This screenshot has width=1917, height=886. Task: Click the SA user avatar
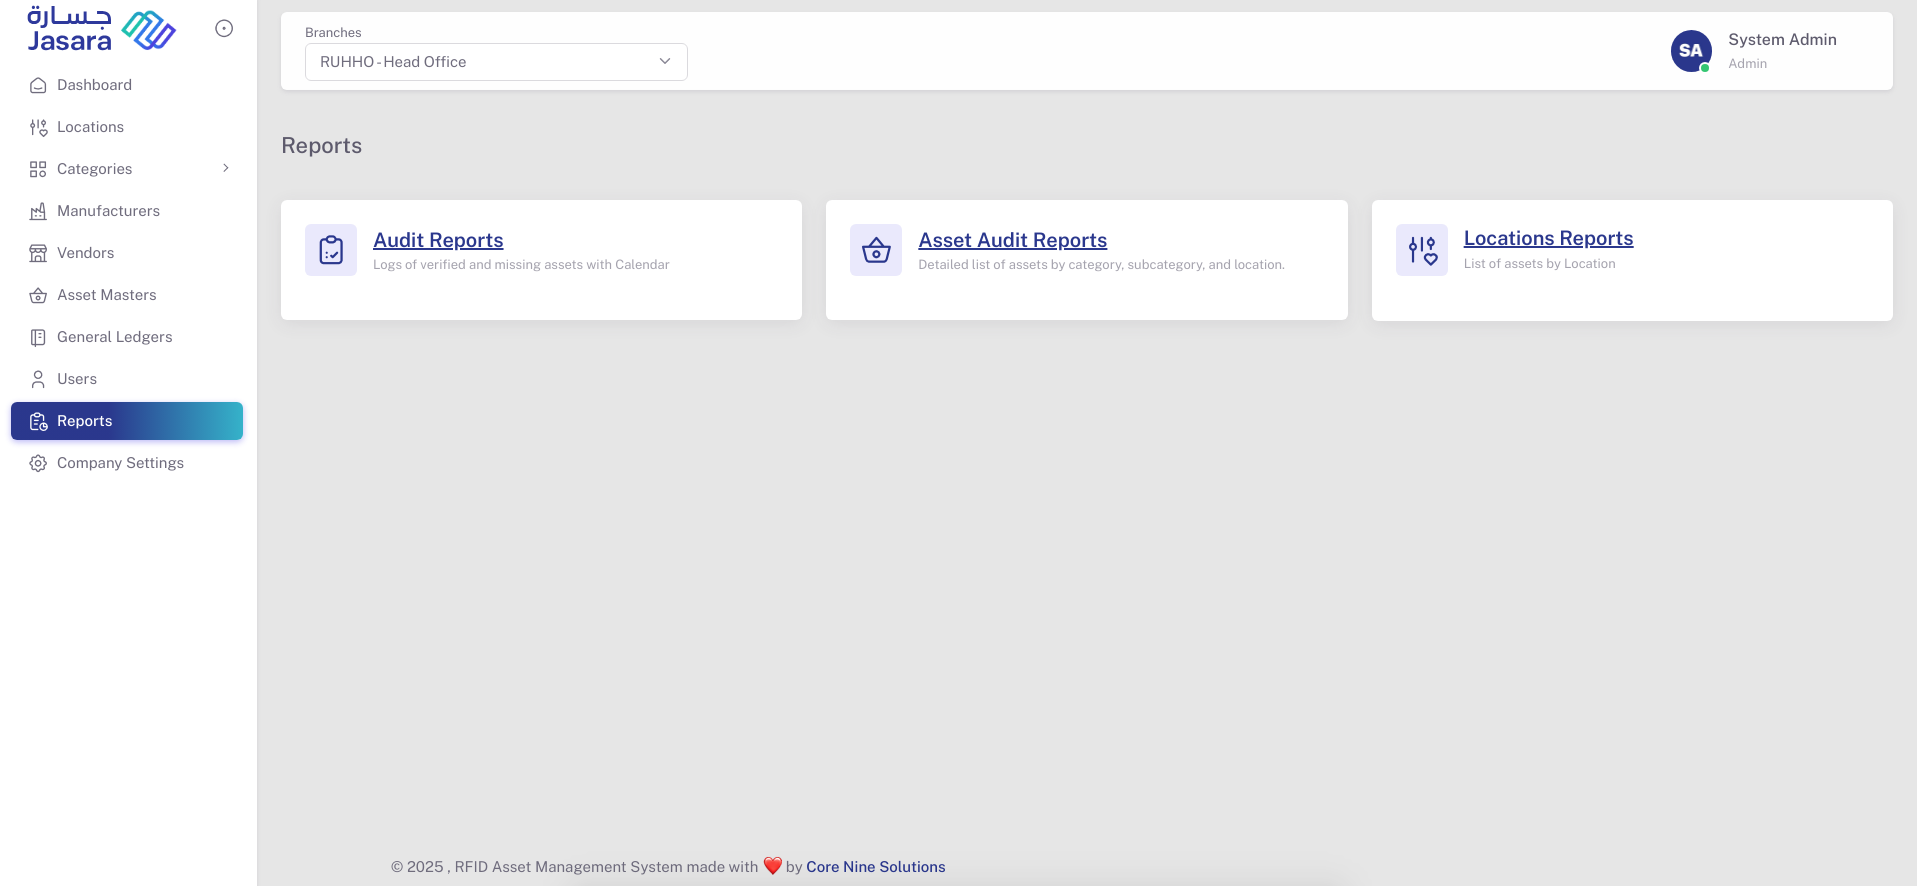click(x=1690, y=51)
